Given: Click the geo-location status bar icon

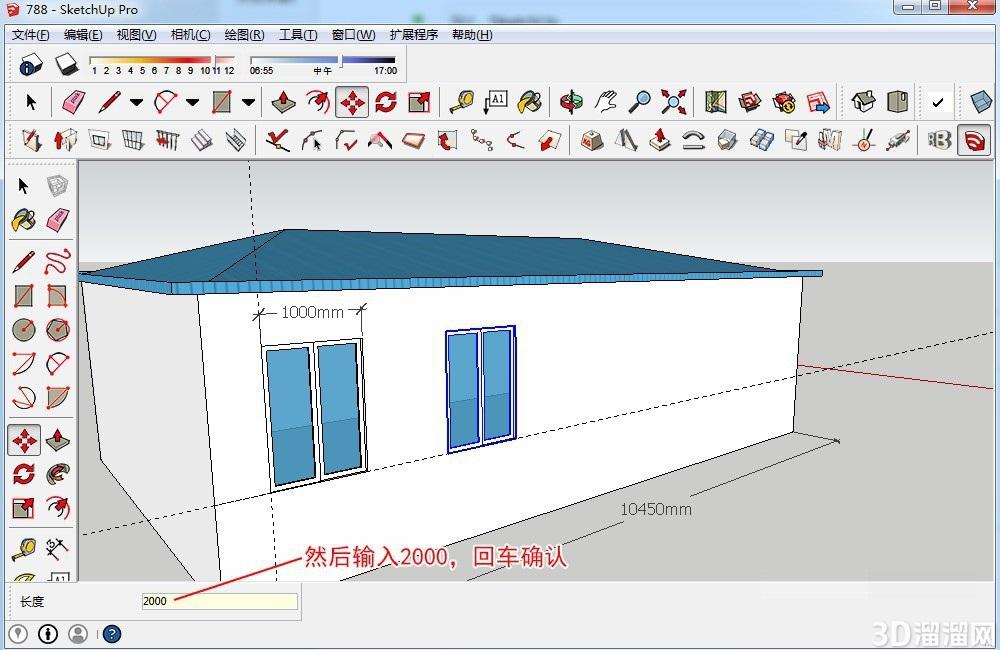Looking at the screenshot, I should pos(18,633).
